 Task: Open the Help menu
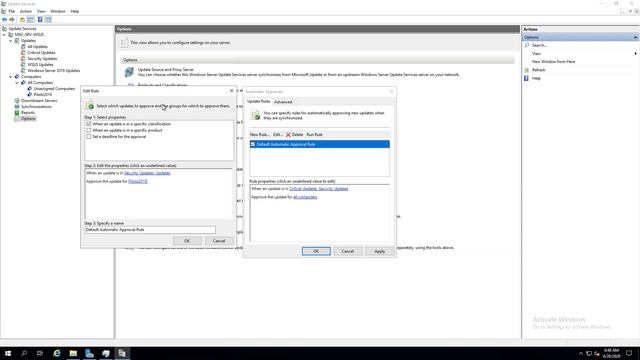point(75,11)
